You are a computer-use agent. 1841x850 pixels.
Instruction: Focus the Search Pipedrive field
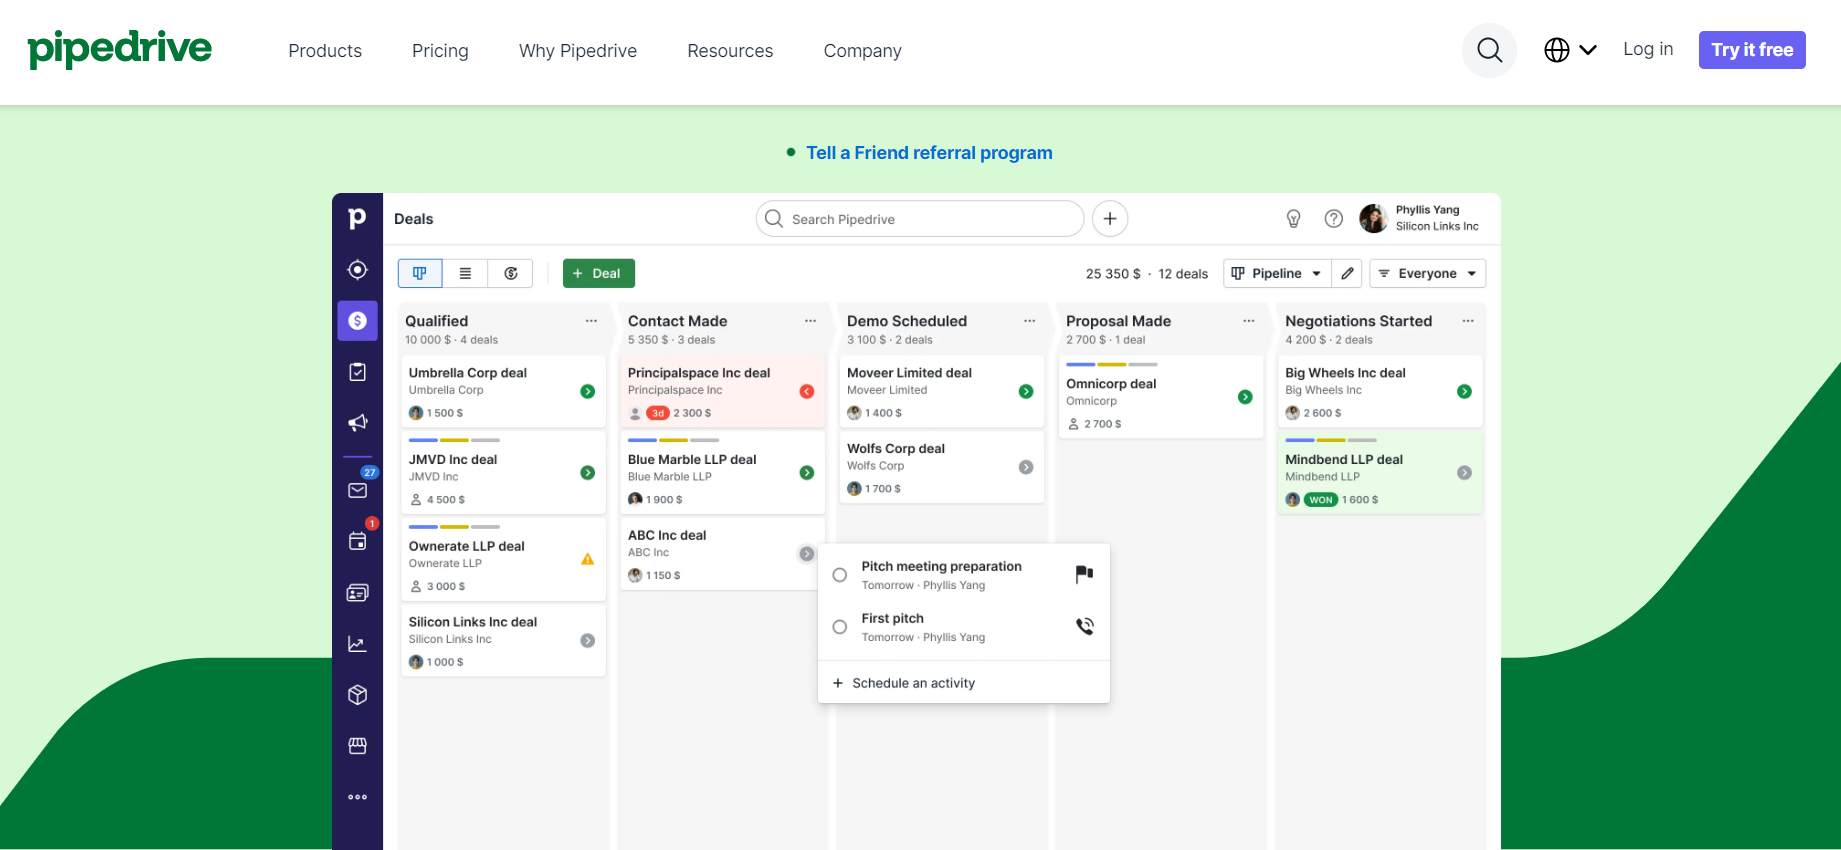[x=920, y=219]
